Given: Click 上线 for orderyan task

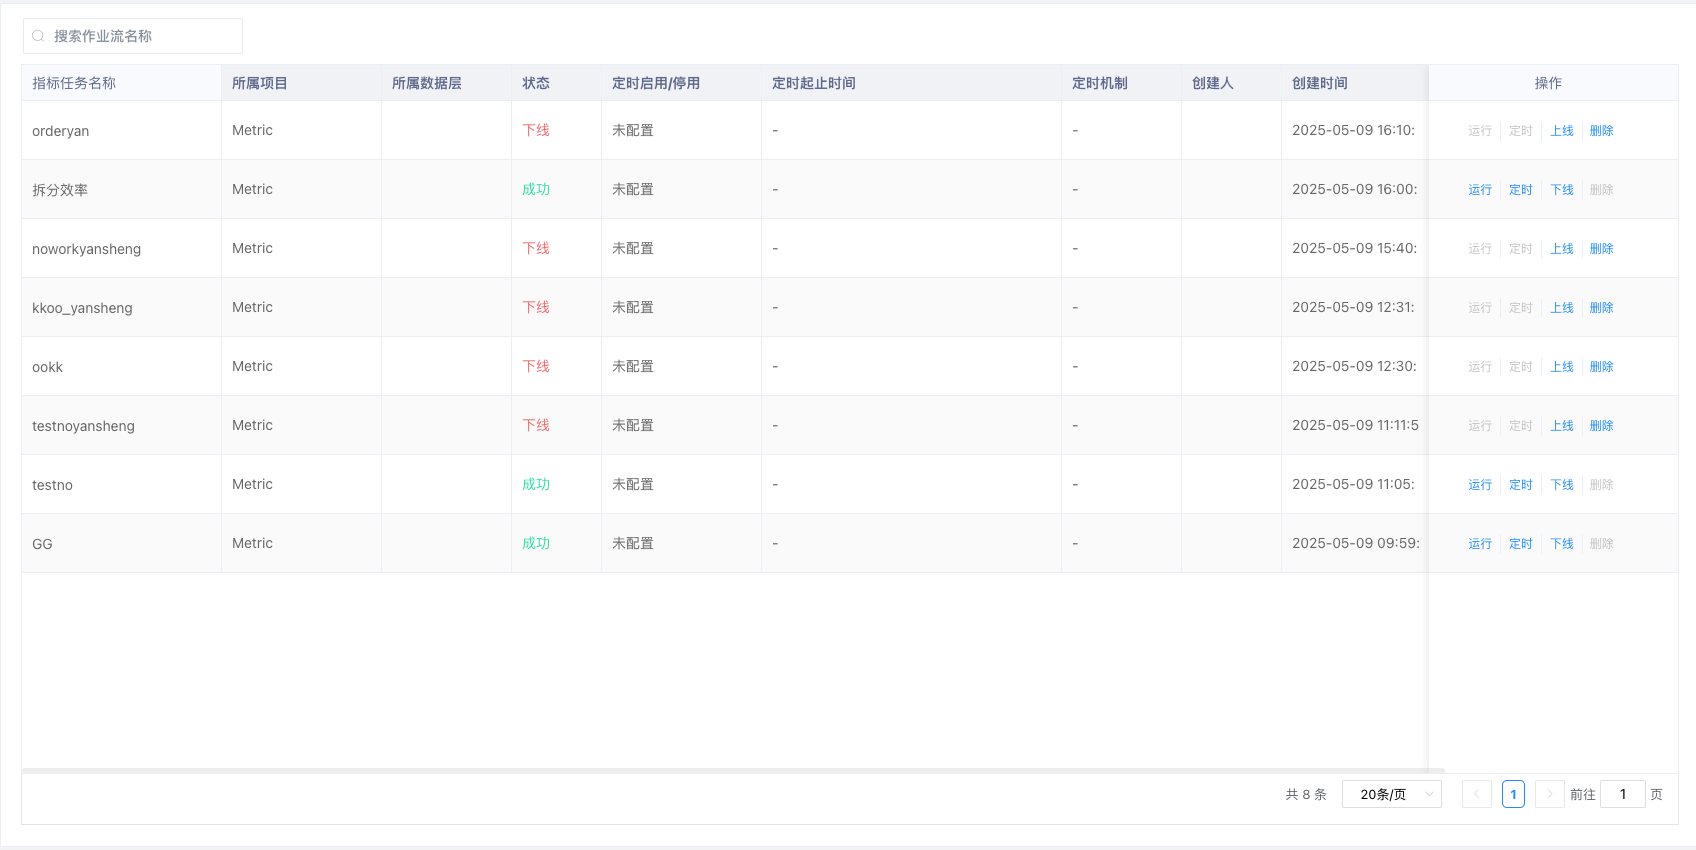Looking at the screenshot, I should pos(1562,131).
